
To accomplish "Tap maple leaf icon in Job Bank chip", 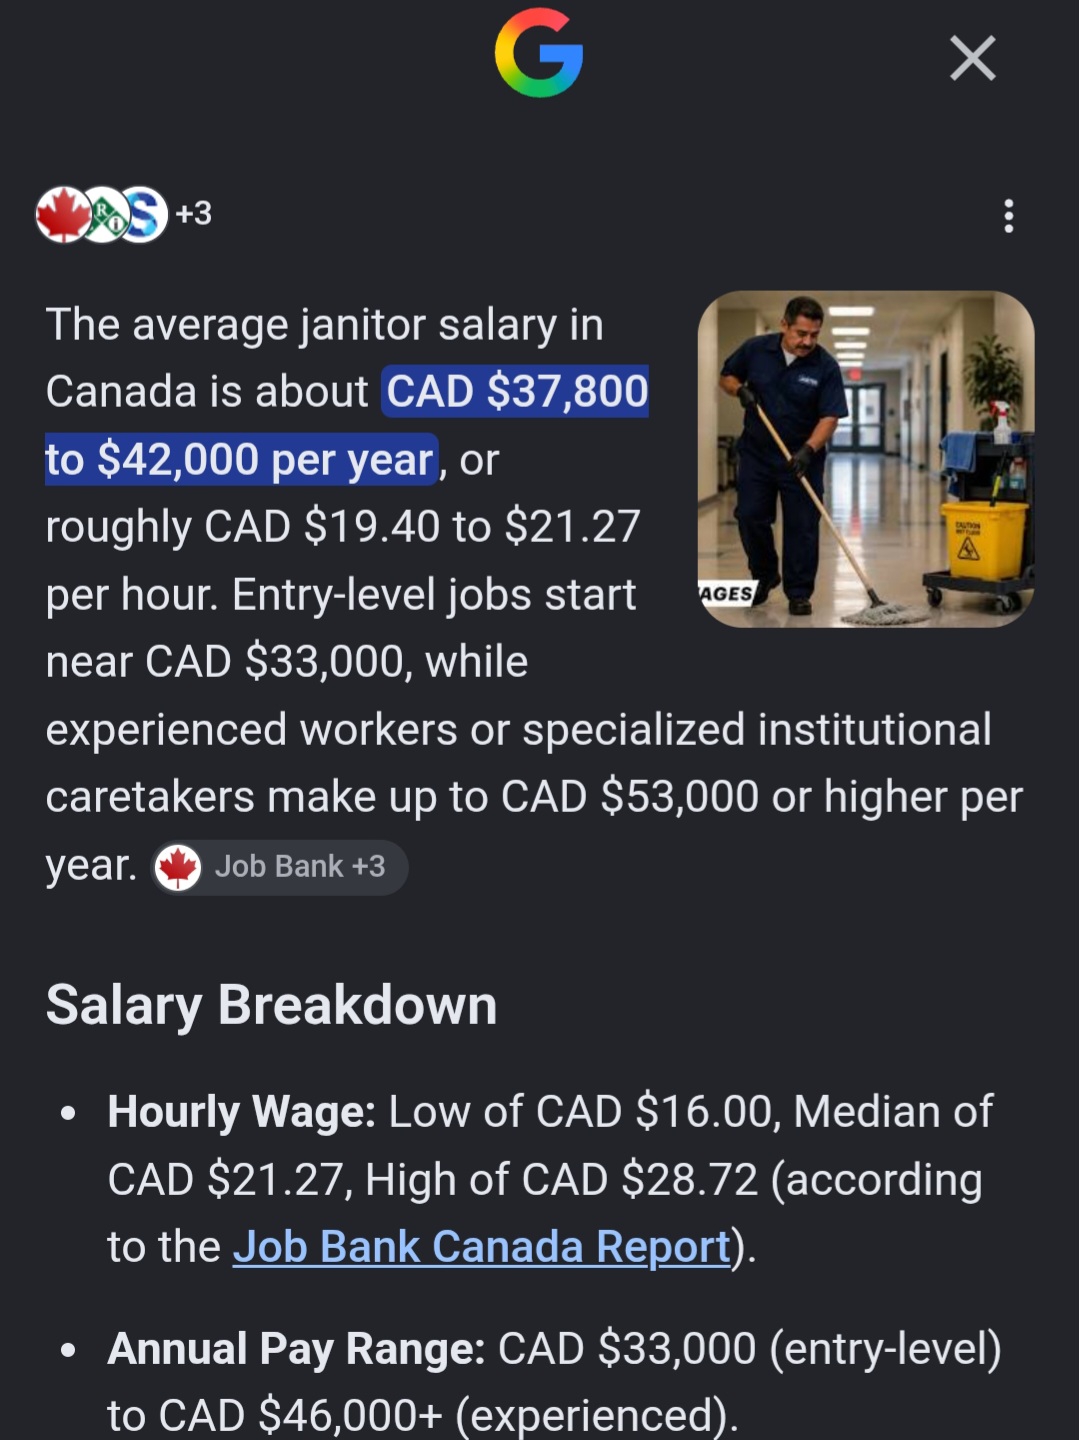I will click(178, 867).
